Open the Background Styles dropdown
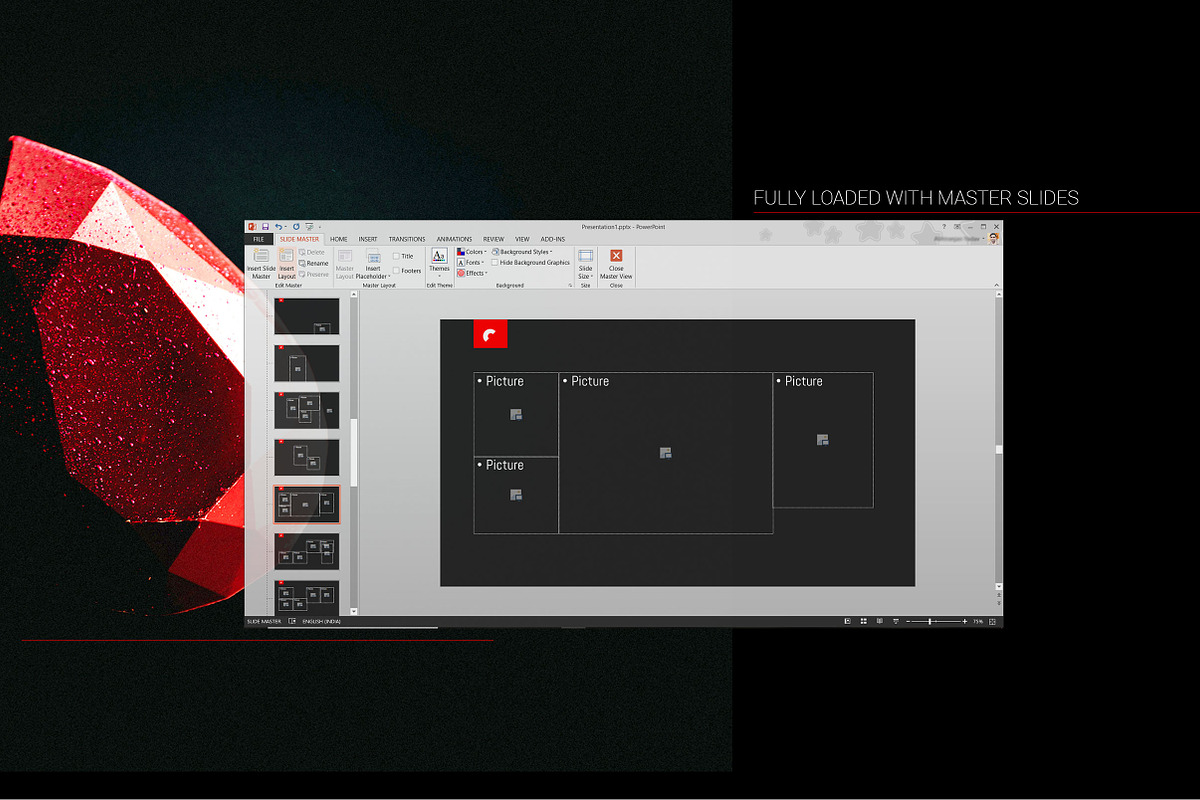Screen dimensions: 1200x800 522,252
